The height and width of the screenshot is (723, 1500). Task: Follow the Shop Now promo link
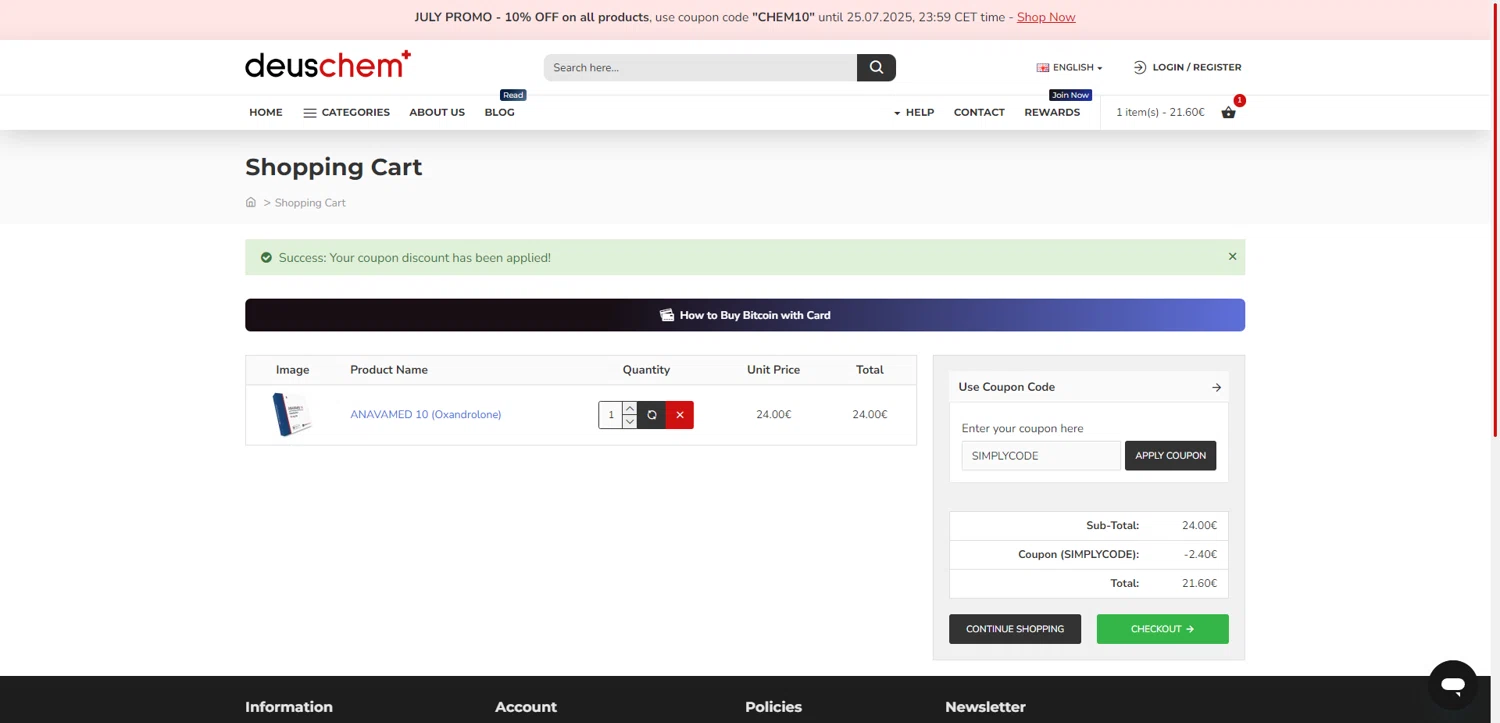pyautogui.click(x=1046, y=17)
